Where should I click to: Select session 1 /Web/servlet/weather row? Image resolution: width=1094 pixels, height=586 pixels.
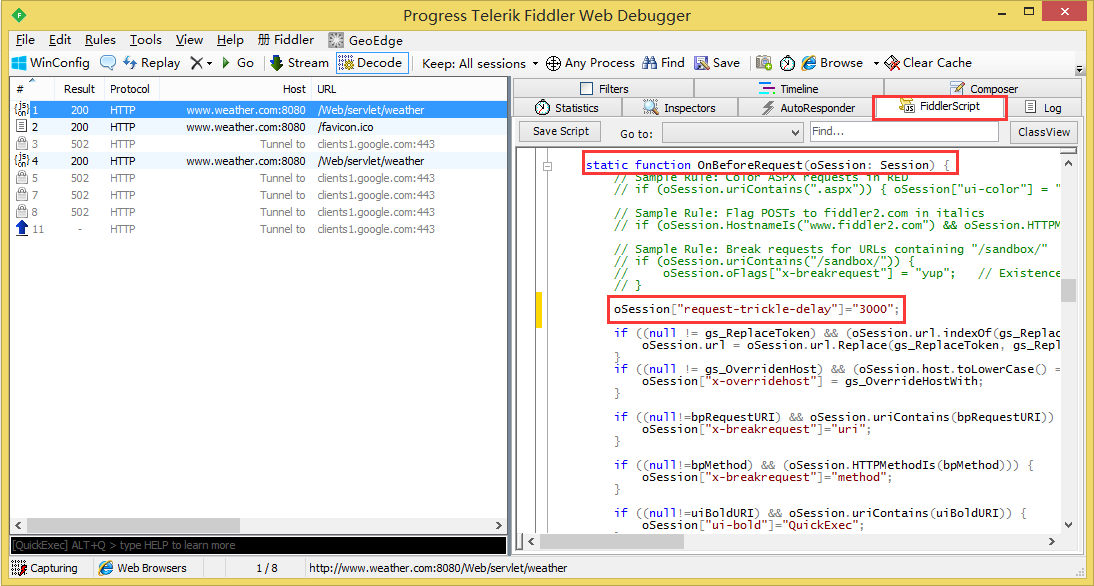click(x=258, y=110)
